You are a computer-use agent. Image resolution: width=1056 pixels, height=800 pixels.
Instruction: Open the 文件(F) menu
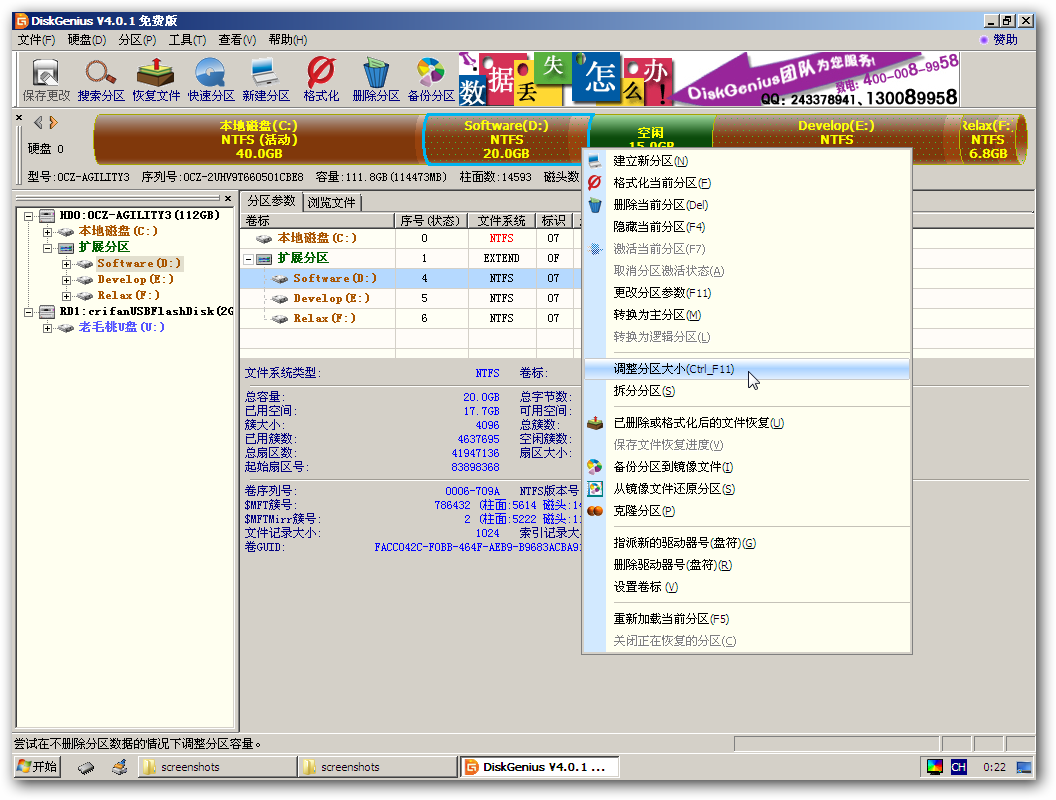click(x=36, y=40)
